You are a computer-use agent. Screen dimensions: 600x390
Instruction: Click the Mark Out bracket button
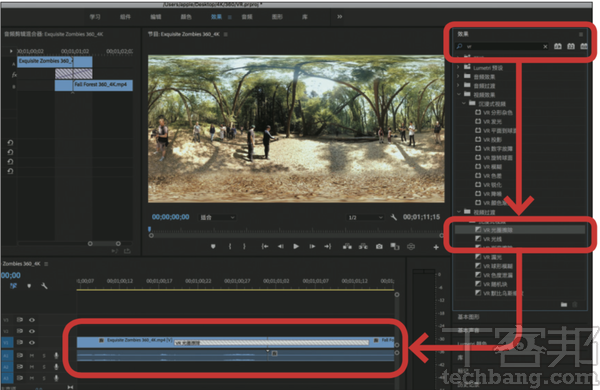pos(244,246)
